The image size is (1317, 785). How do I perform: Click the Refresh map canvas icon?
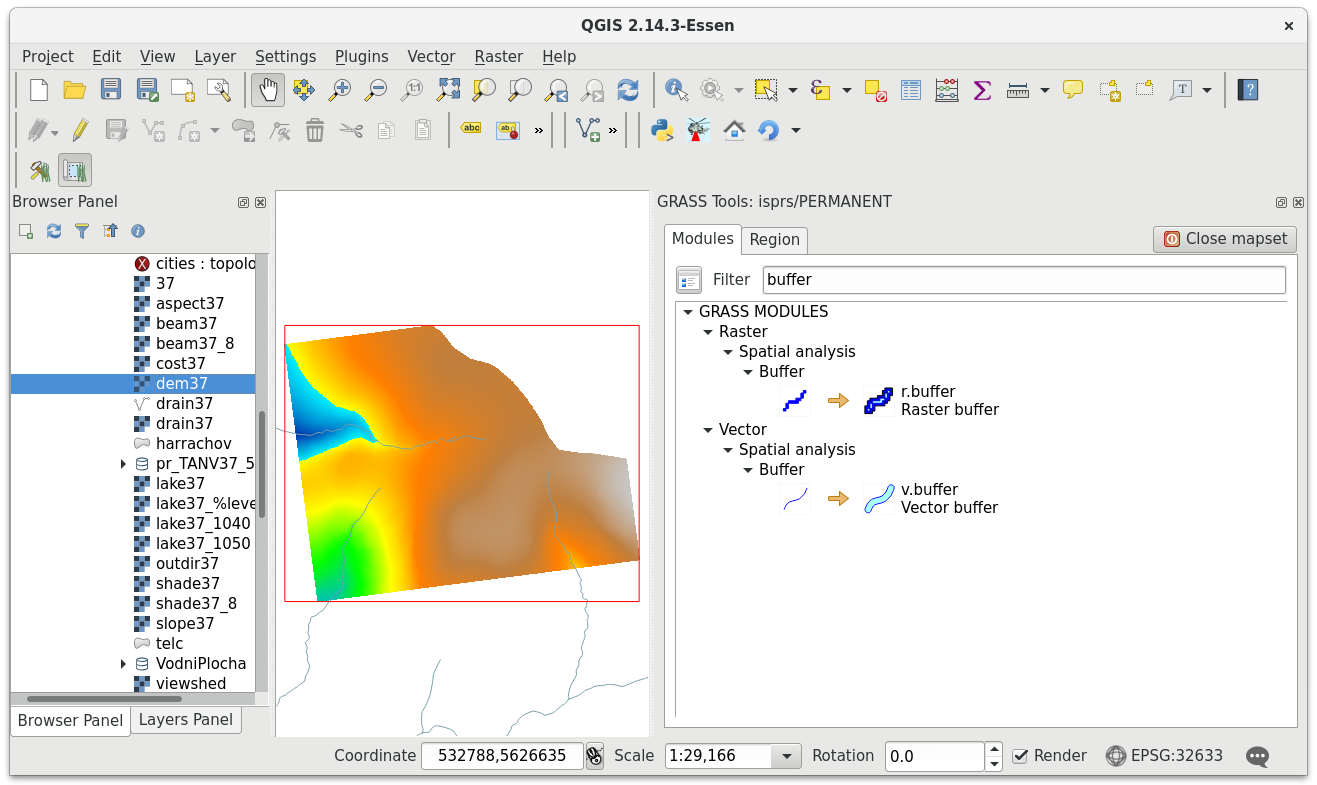coord(628,90)
